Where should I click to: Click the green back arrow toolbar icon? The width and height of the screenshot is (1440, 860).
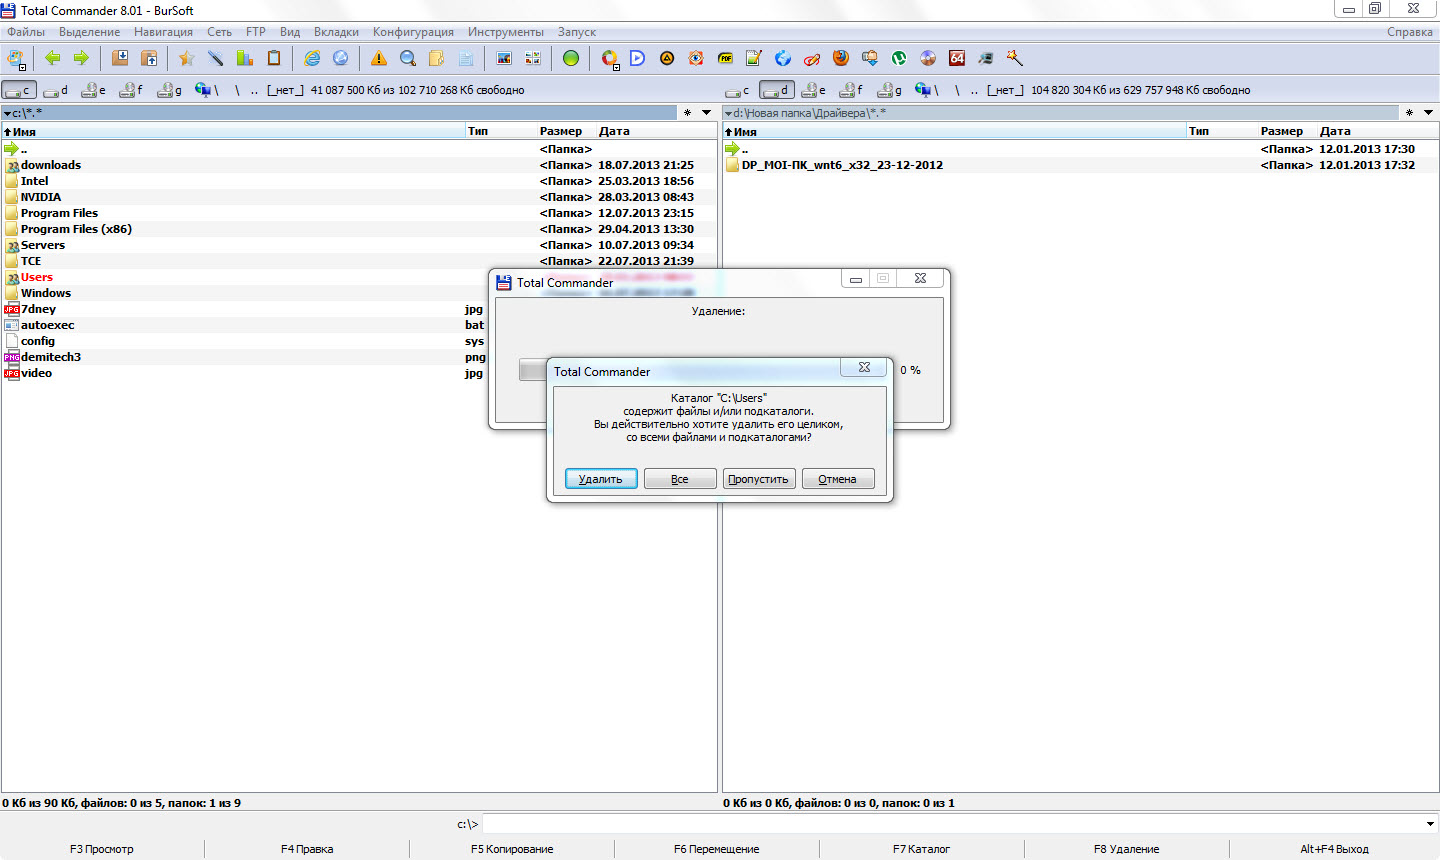click(53, 58)
